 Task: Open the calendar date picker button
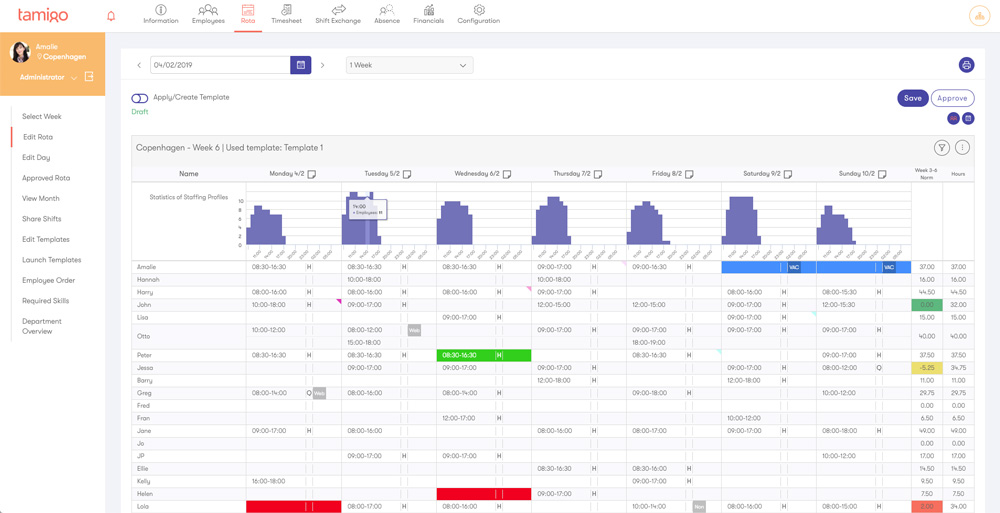(x=300, y=65)
